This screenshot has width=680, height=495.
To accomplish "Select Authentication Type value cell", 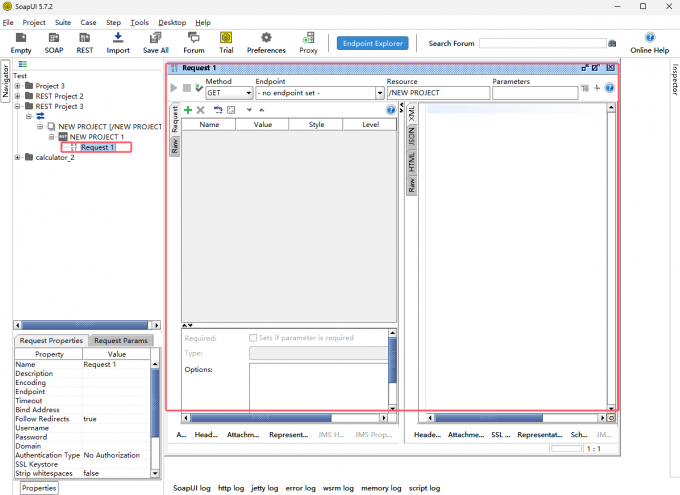I will point(116,455).
